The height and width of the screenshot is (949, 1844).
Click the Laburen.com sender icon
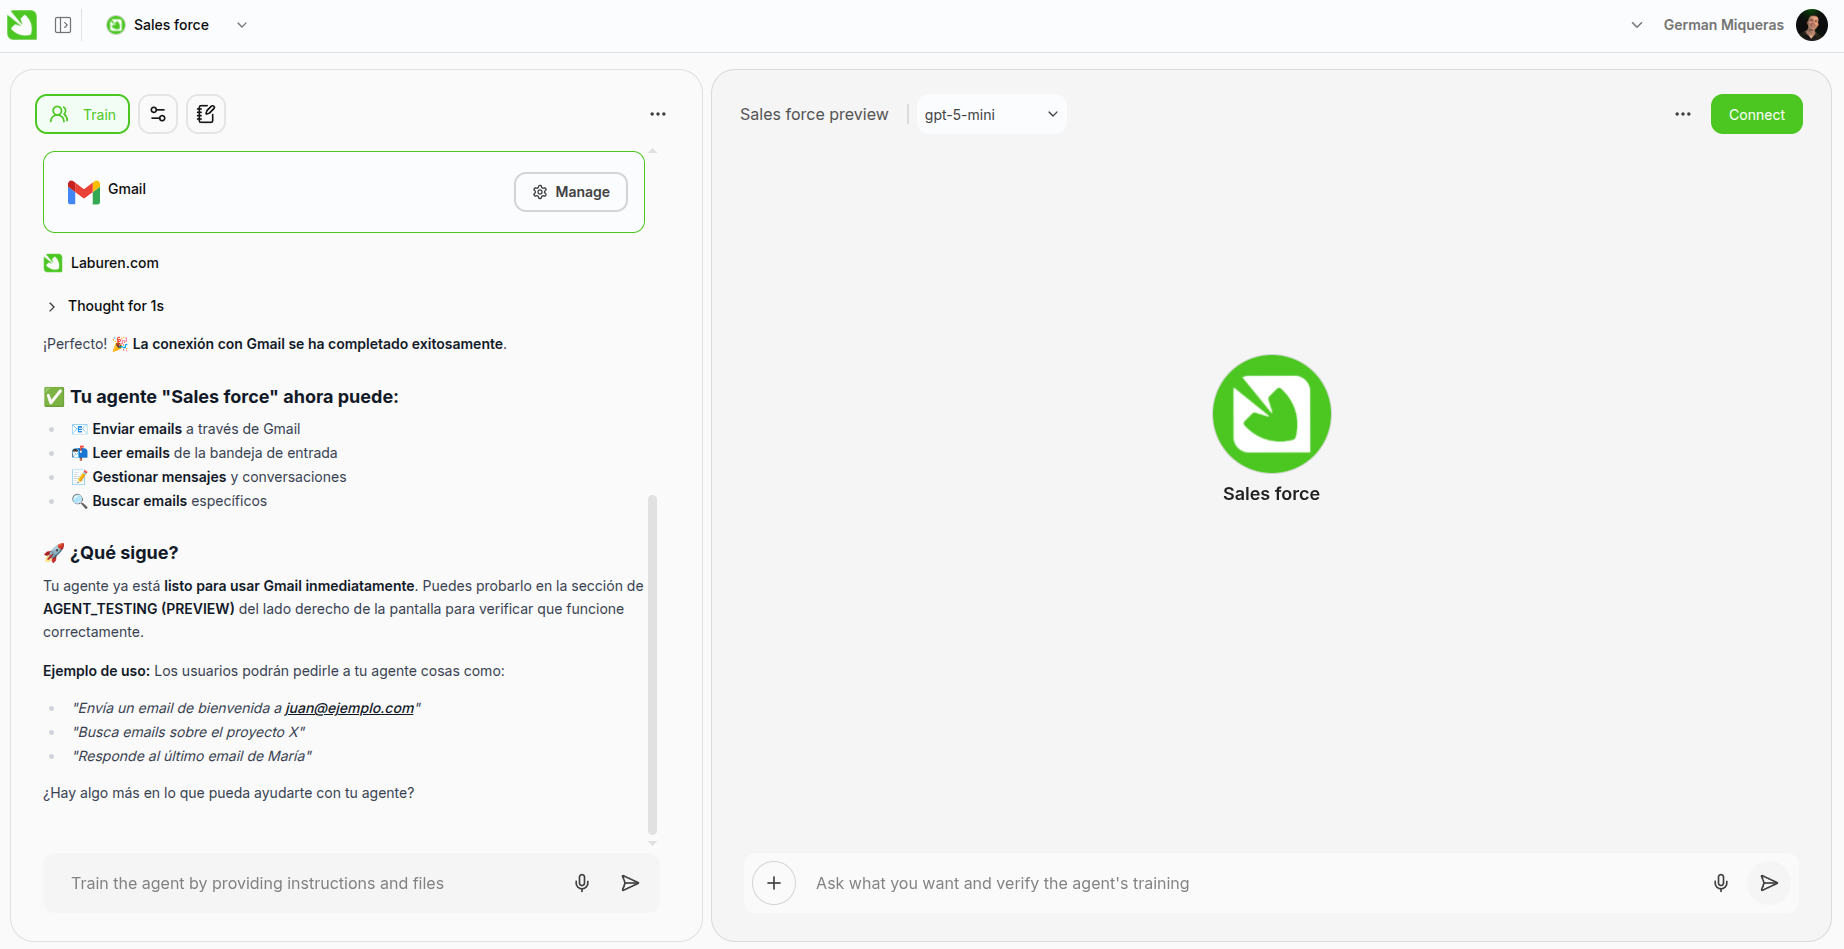point(53,263)
